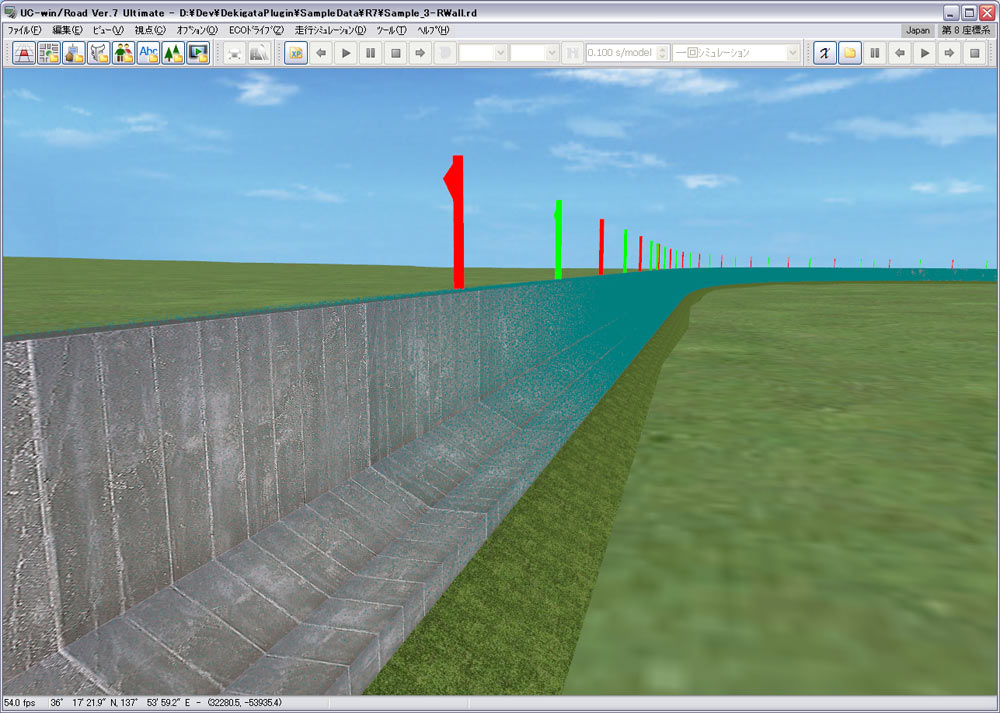Click the 54.0 fps status readout
Viewport: 1000px width, 713px height.
pyautogui.click(x=20, y=703)
